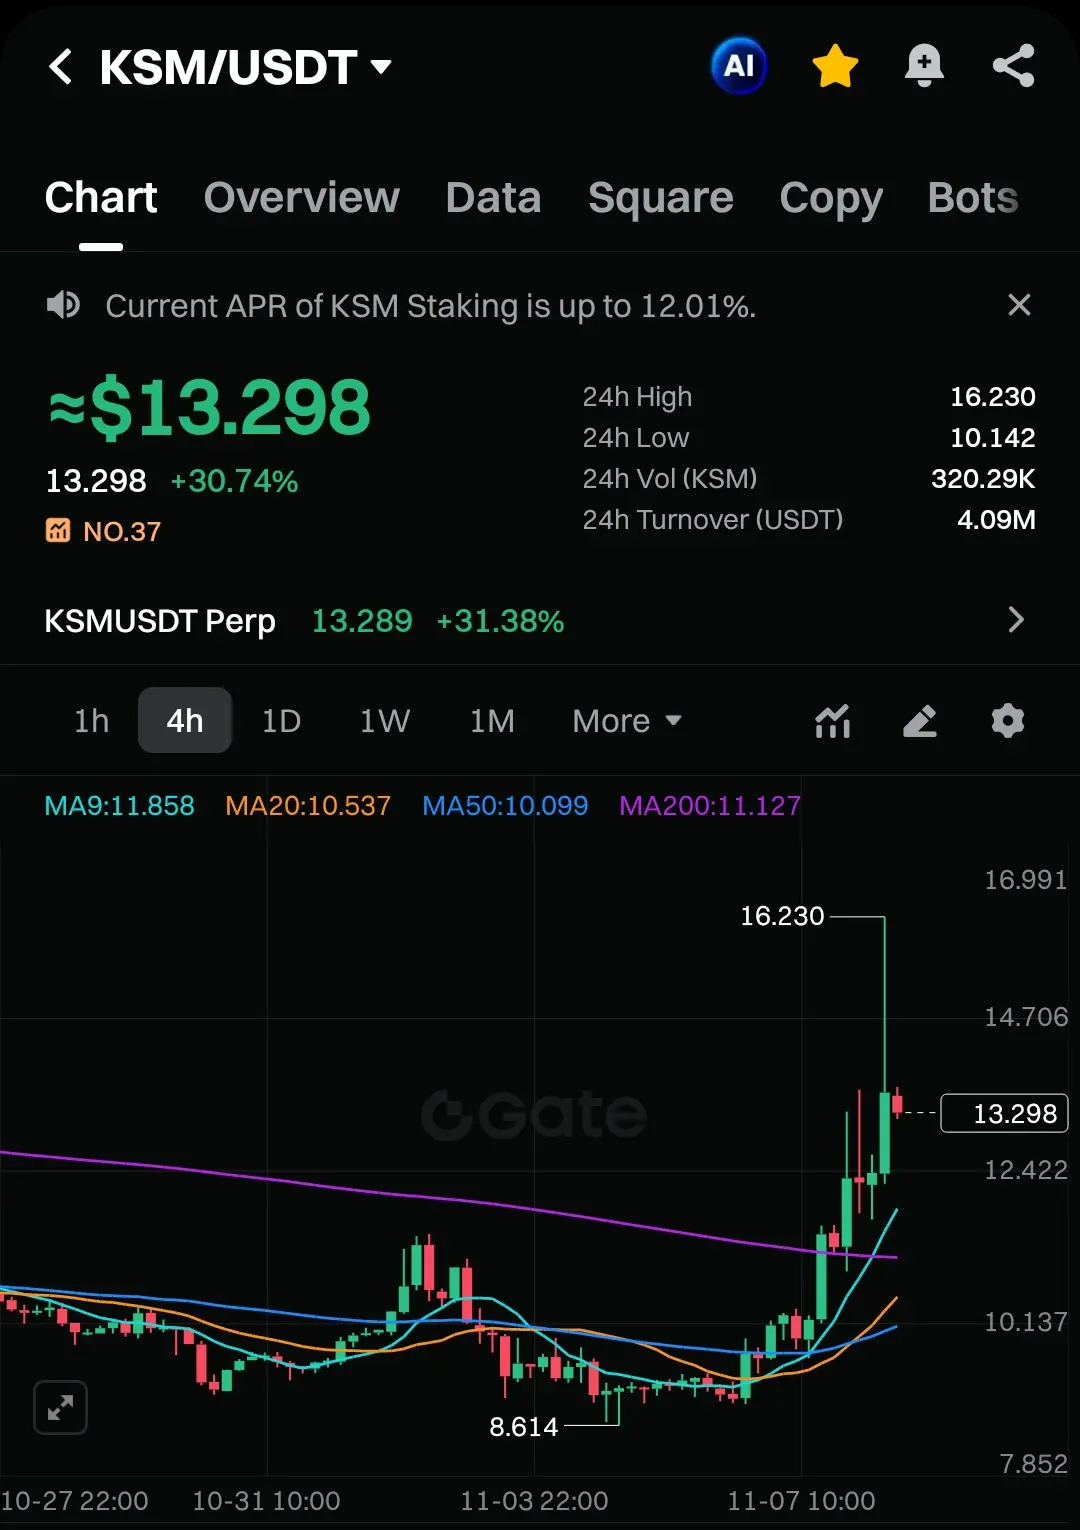Tap the MA20:10.537 indicator label
The height and width of the screenshot is (1530, 1080).
click(308, 806)
